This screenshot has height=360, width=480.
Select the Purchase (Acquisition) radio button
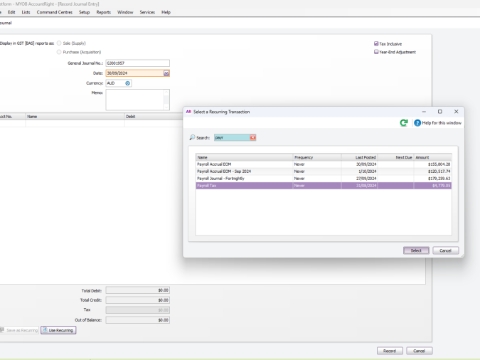(x=59, y=52)
